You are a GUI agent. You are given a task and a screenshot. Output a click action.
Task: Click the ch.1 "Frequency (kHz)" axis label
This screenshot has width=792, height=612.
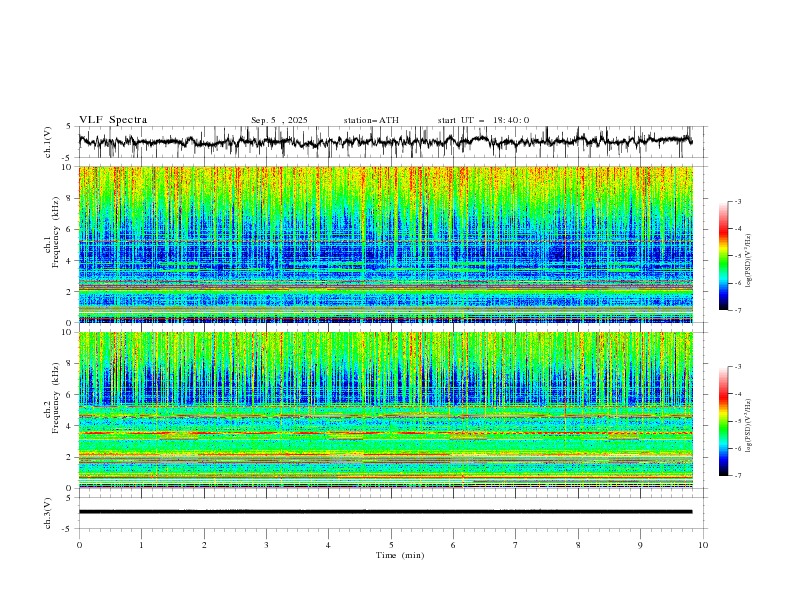(56, 232)
